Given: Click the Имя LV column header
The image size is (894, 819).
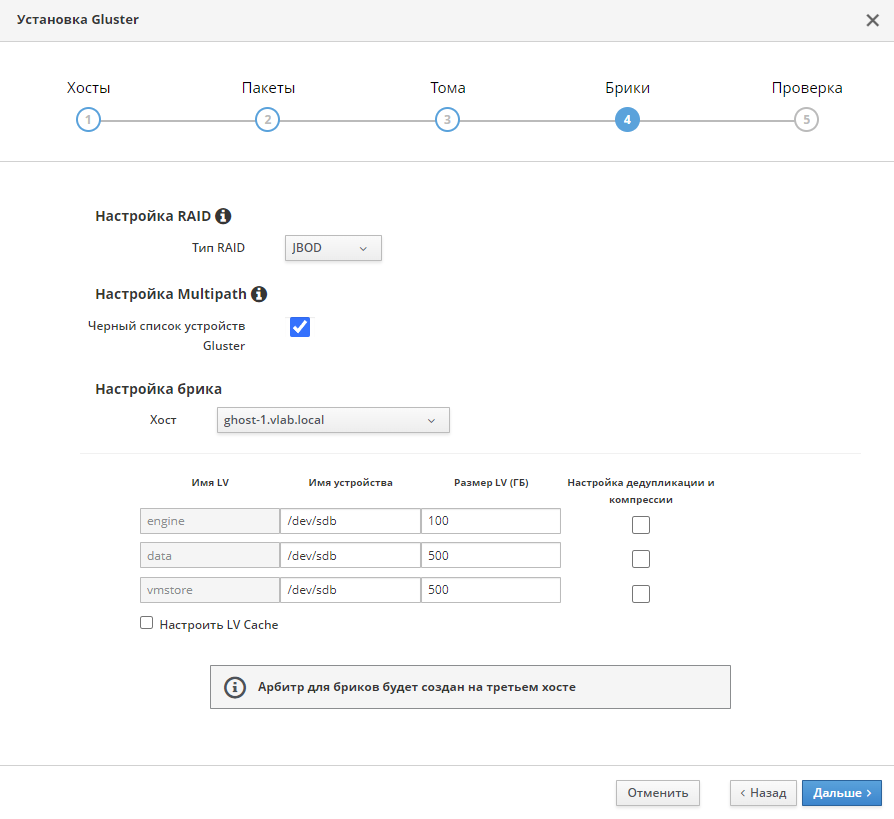Looking at the screenshot, I should [x=210, y=483].
